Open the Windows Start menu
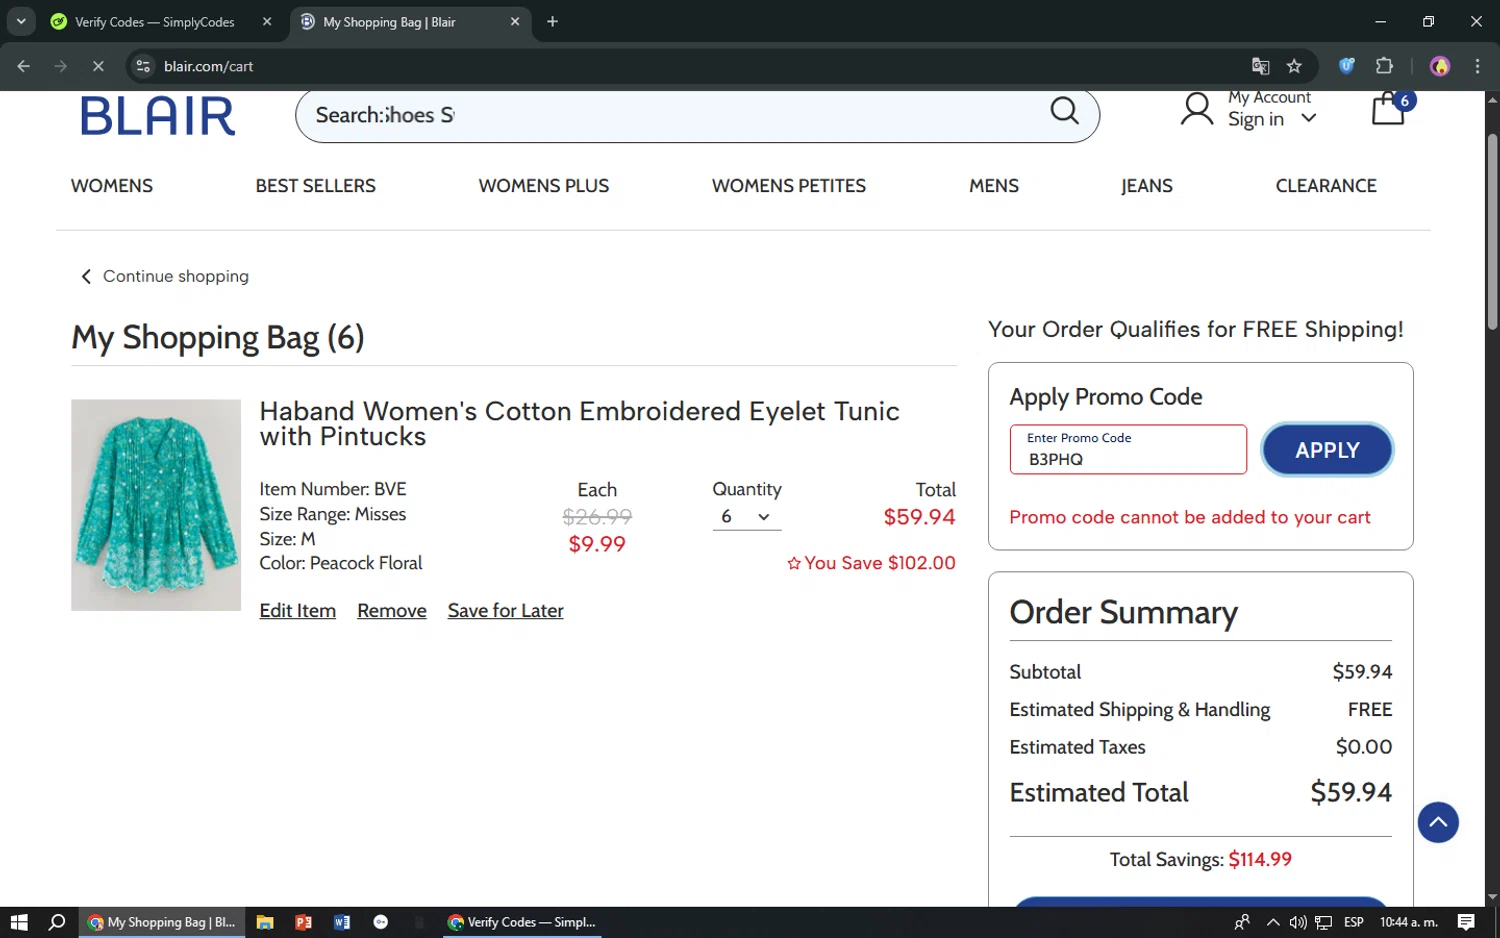1500x938 pixels. coord(19,922)
